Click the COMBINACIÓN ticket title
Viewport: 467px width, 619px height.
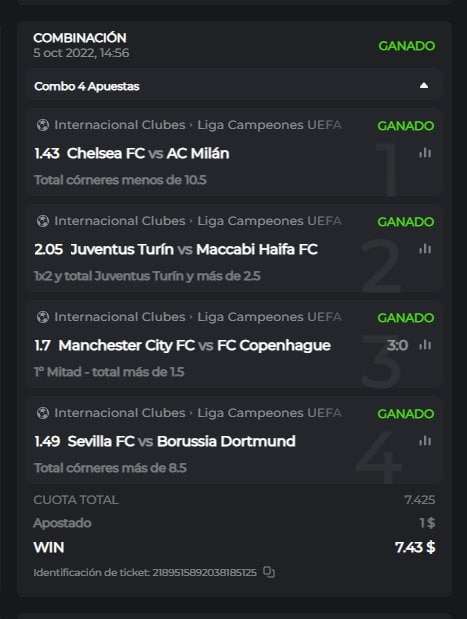pyautogui.click(x=80, y=38)
